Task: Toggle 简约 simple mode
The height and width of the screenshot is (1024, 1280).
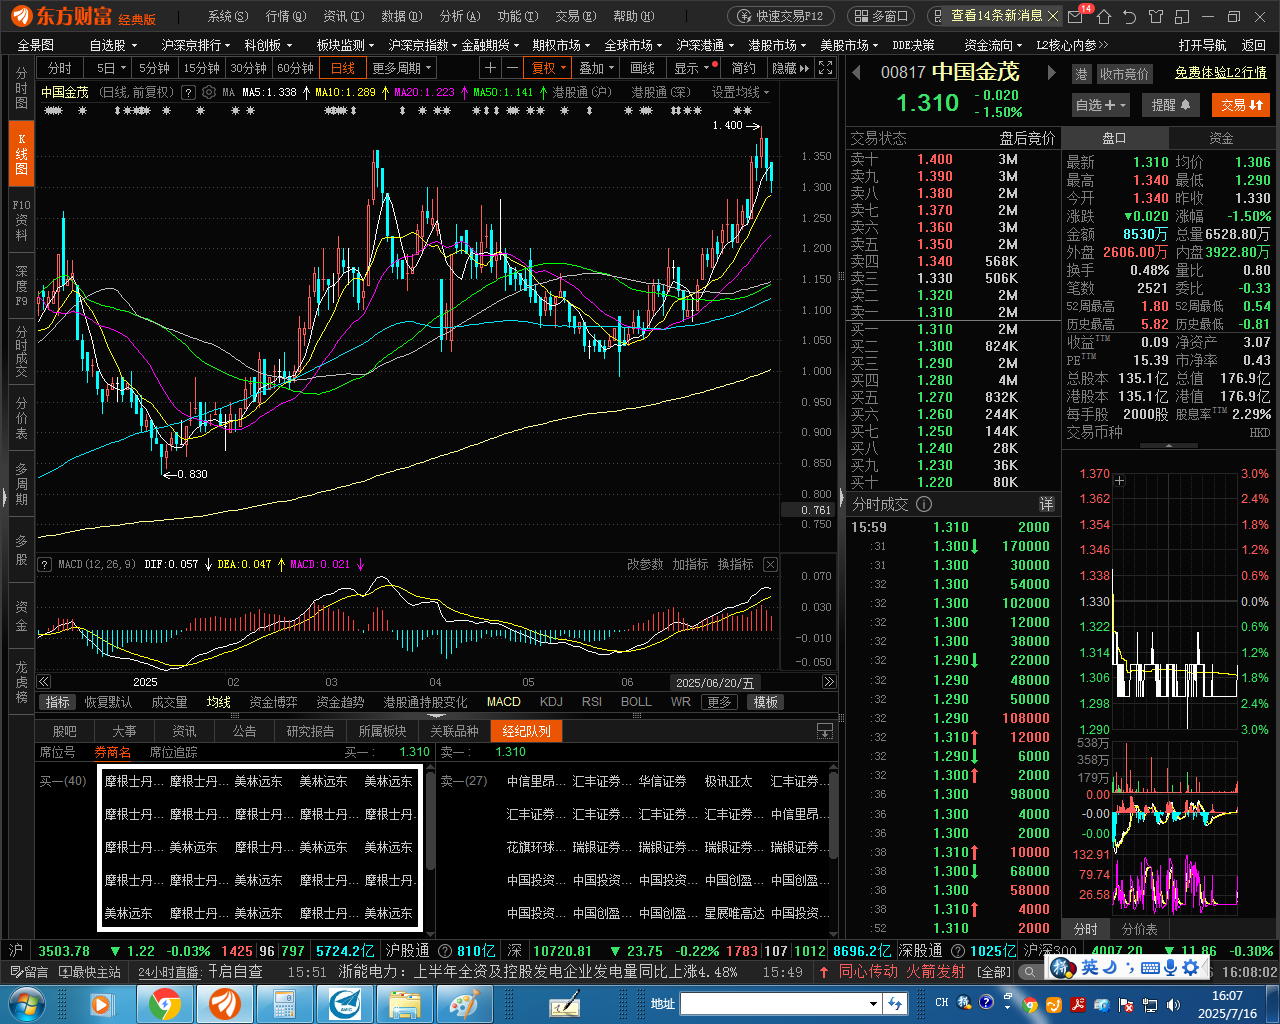Action: [744, 68]
